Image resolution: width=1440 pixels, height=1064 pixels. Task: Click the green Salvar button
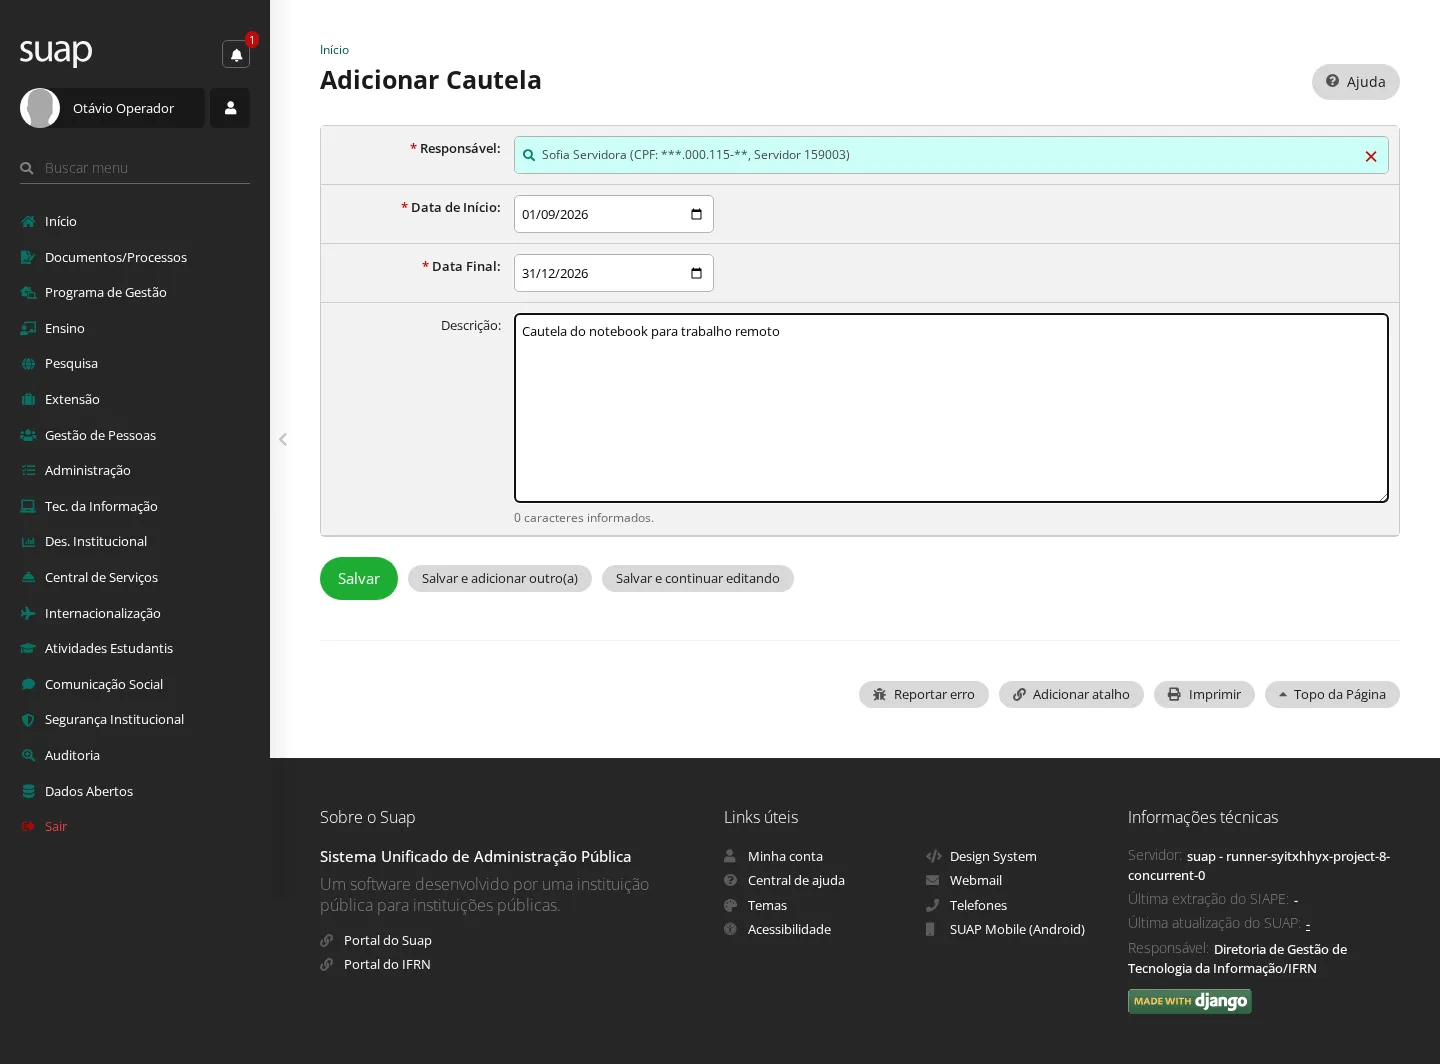359,579
